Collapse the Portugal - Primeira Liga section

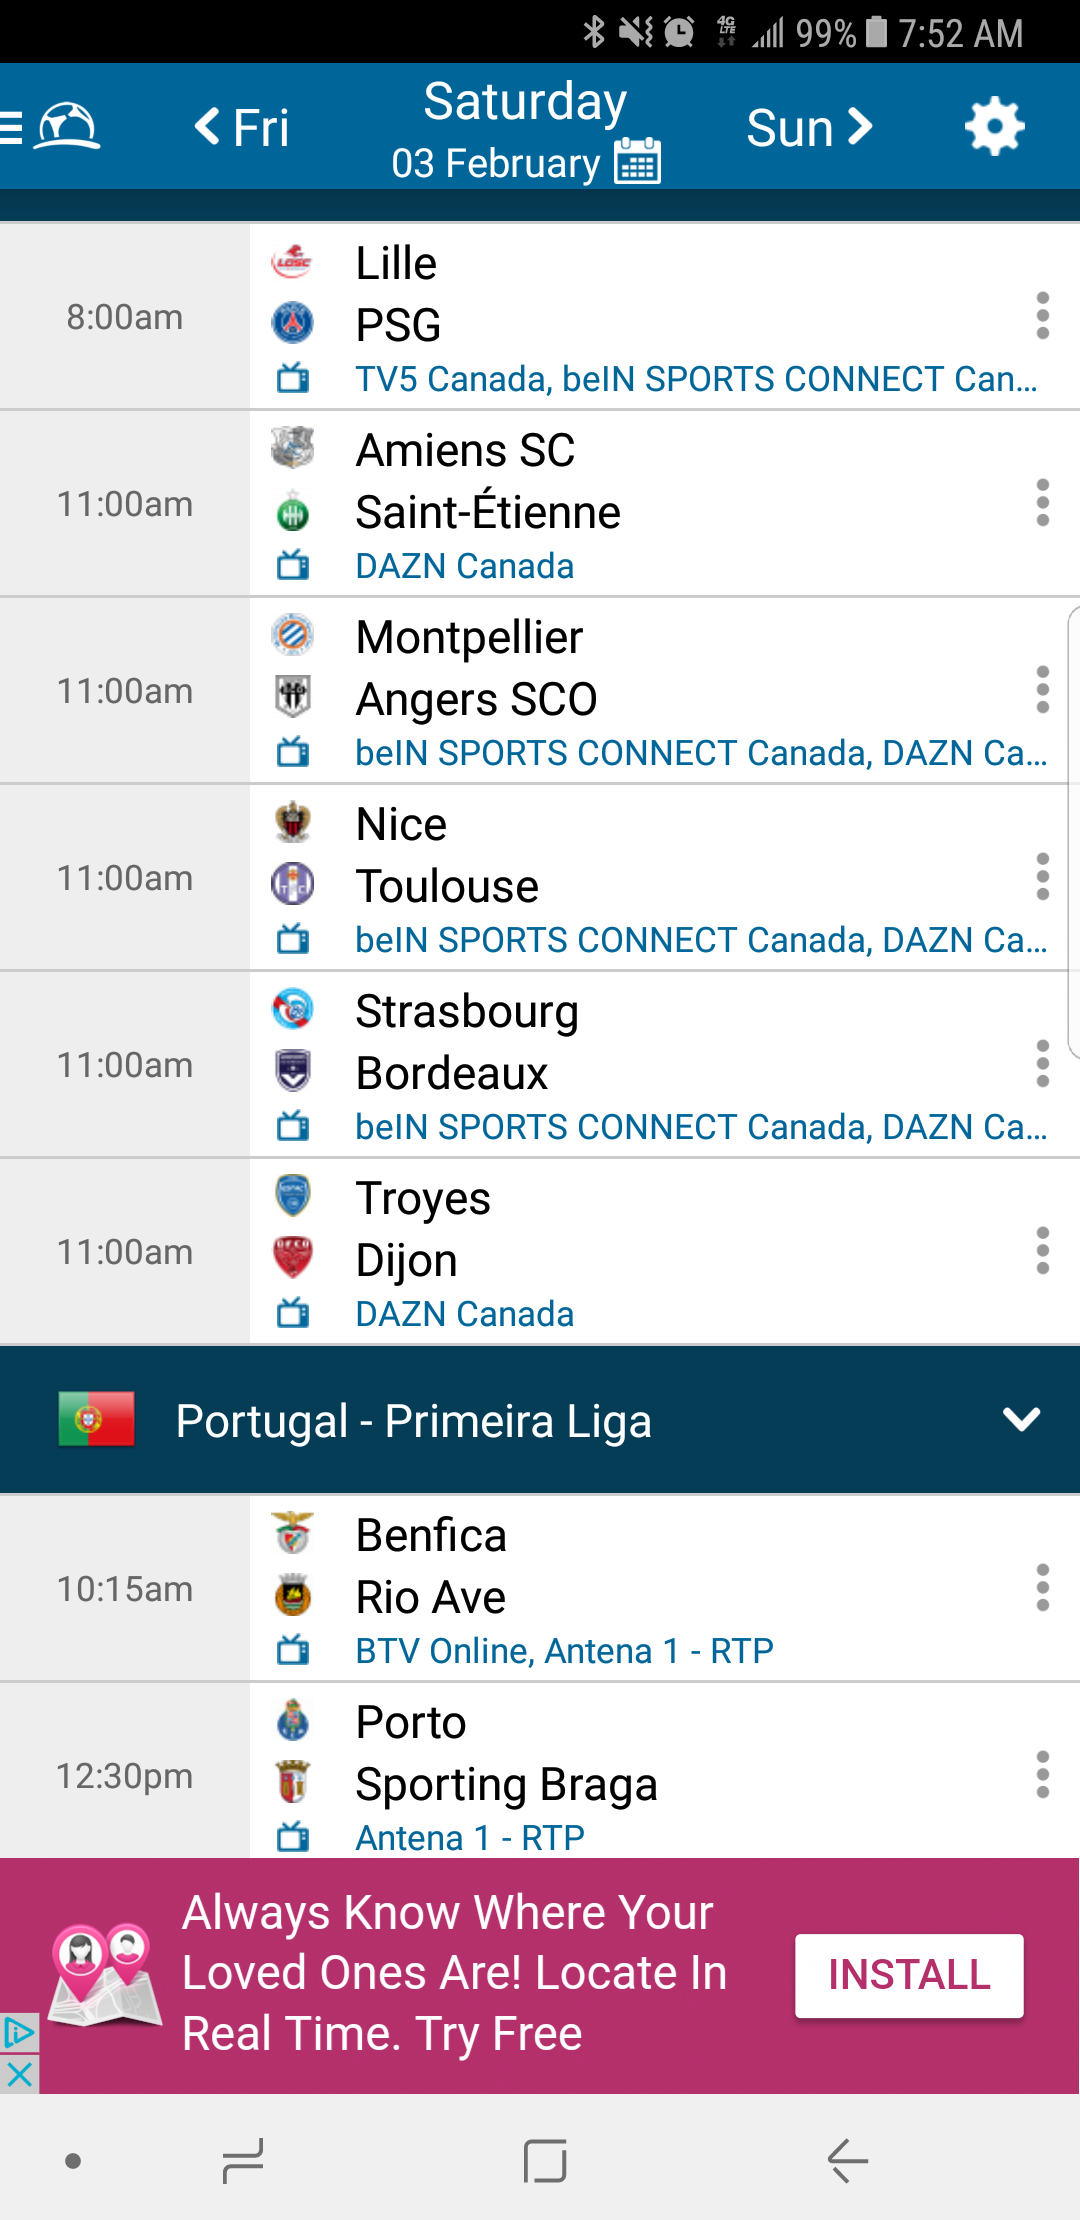pos(1021,1420)
